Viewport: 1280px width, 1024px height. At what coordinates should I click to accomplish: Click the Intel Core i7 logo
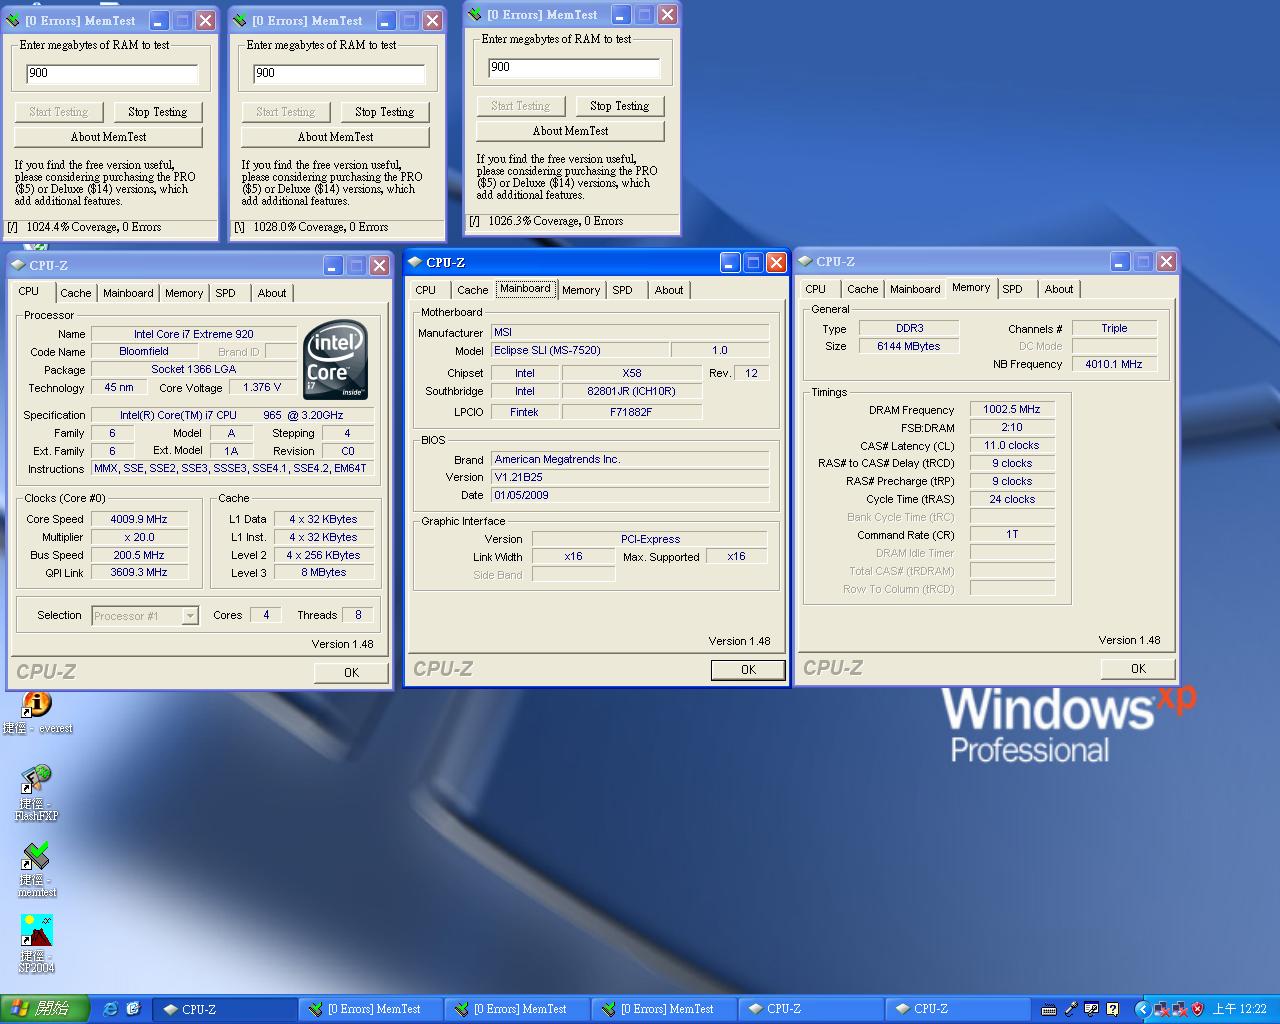click(335, 360)
